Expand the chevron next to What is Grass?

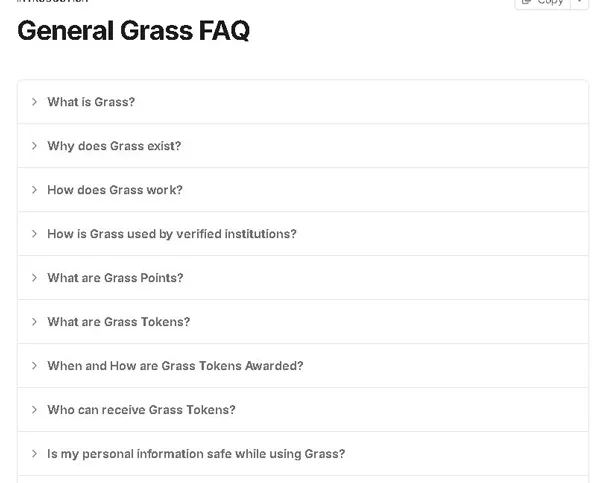34,102
